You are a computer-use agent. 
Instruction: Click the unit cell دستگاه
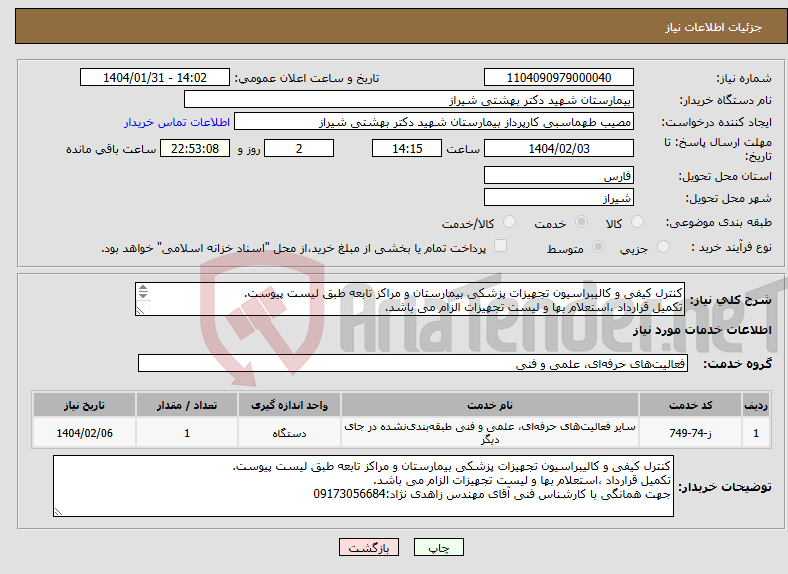pyautogui.click(x=289, y=432)
